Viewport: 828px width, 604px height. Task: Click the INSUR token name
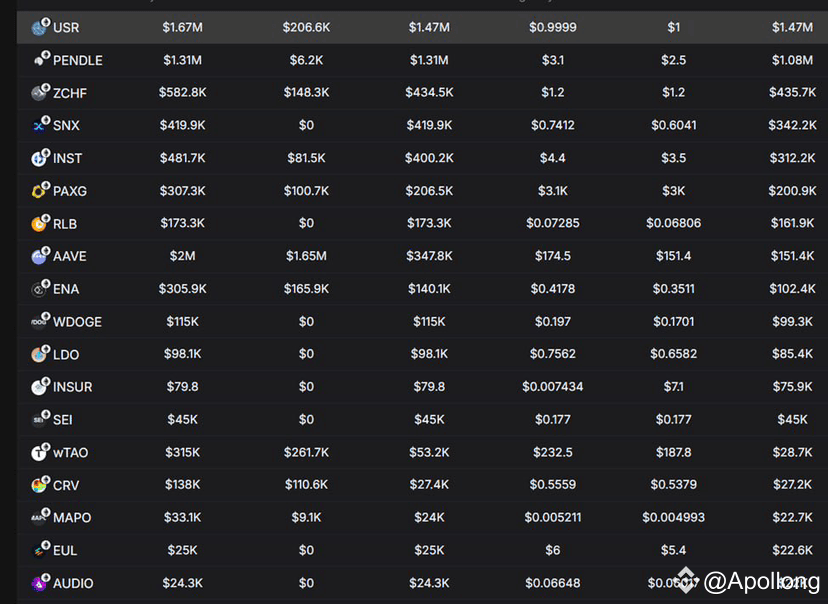pos(72,387)
